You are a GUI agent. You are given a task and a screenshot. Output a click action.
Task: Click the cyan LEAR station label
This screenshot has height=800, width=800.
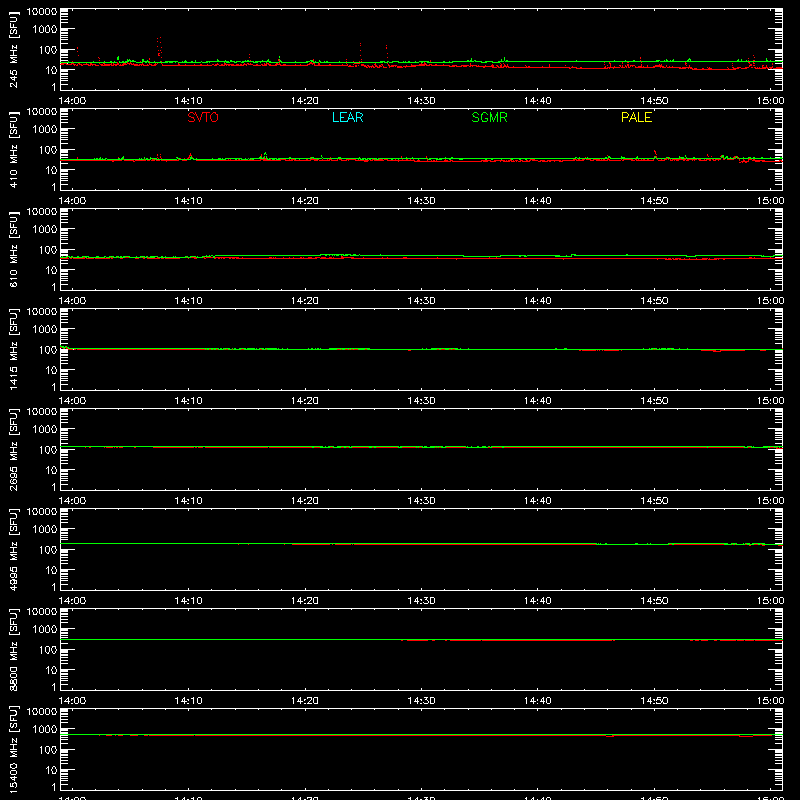pos(347,117)
